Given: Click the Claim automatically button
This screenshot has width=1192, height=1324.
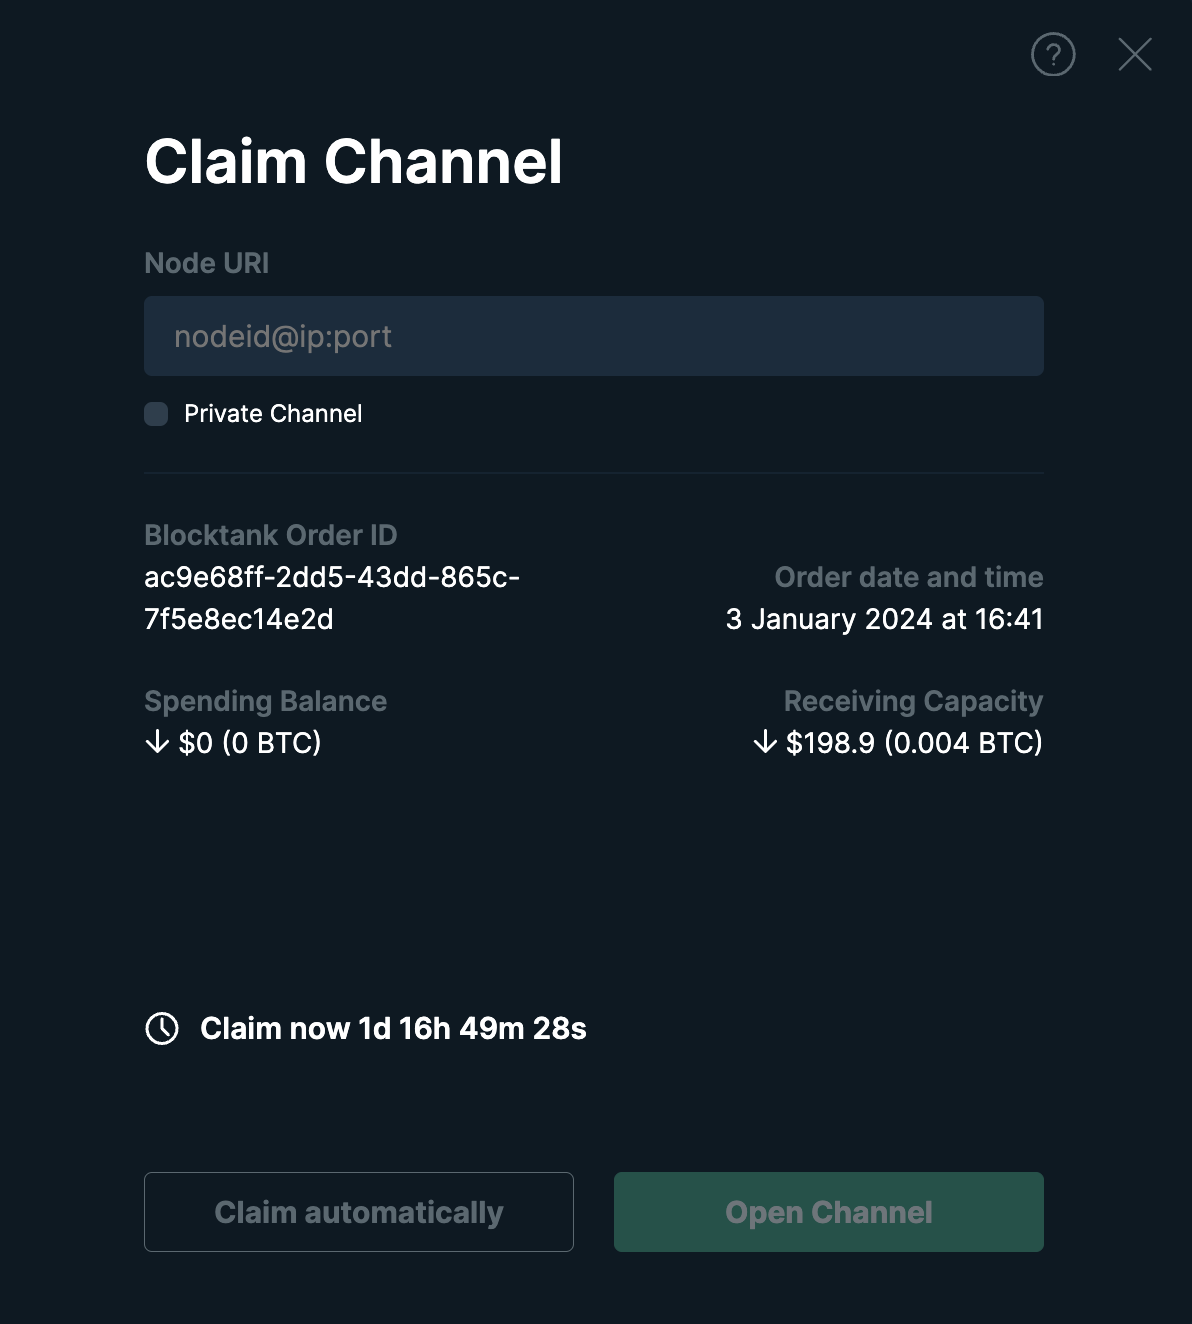Looking at the screenshot, I should pyautogui.click(x=359, y=1212).
